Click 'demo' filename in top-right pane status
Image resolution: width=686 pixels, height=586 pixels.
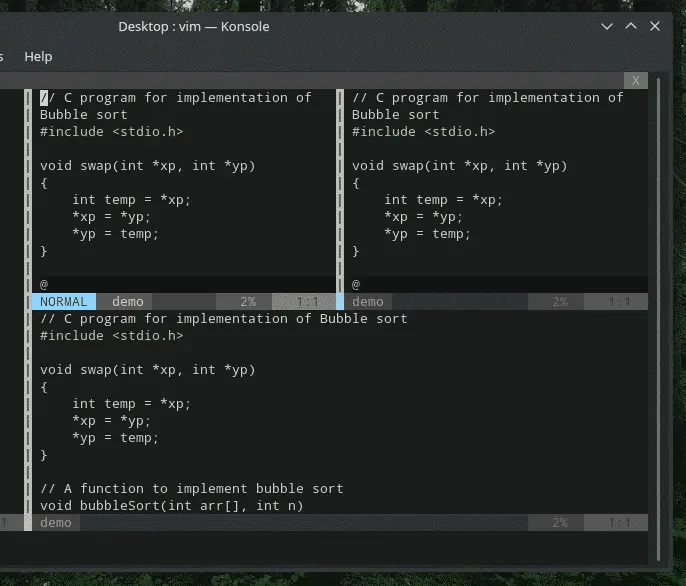point(368,302)
